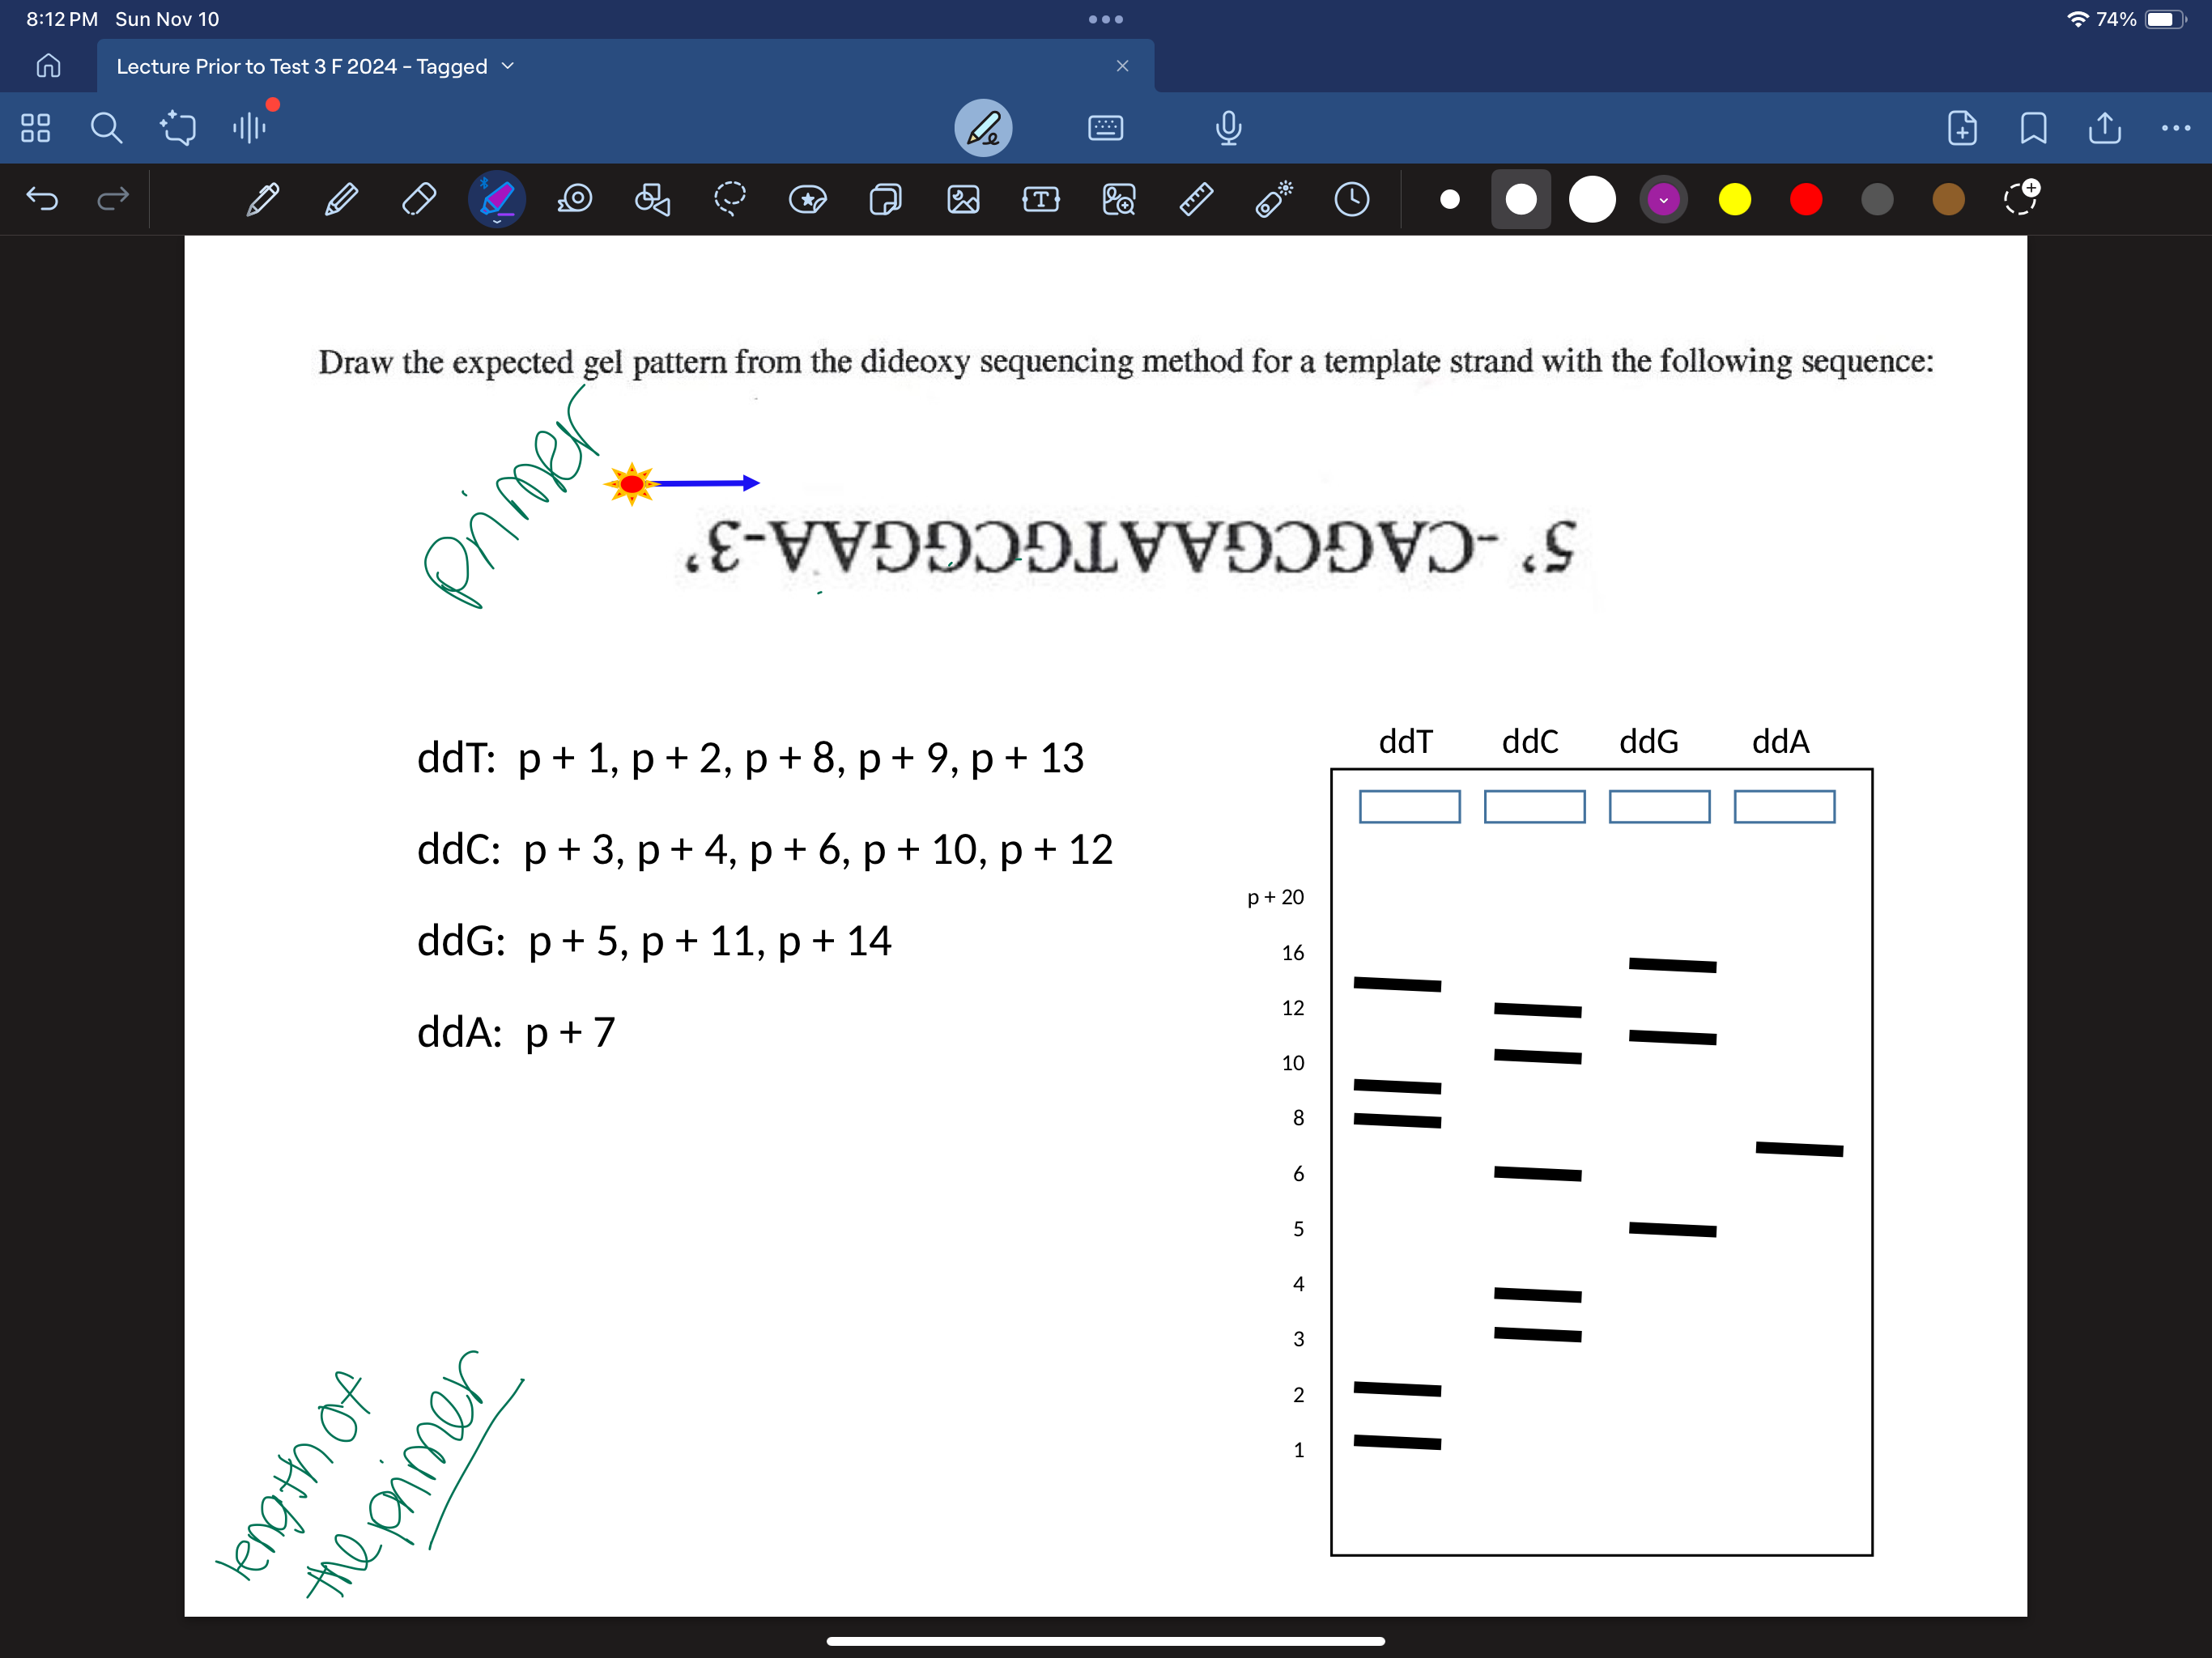2212x1658 pixels.
Task: Select the Lasso selection tool
Action: click(730, 199)
